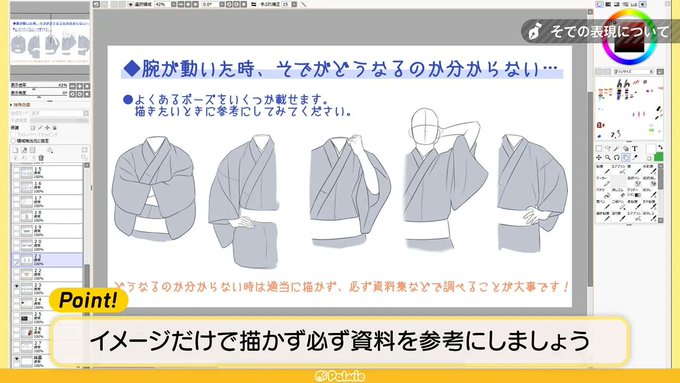The width and height of the screenshot is (680, 383).
Task: Select the magic wand tool
Action: point(617,149)
